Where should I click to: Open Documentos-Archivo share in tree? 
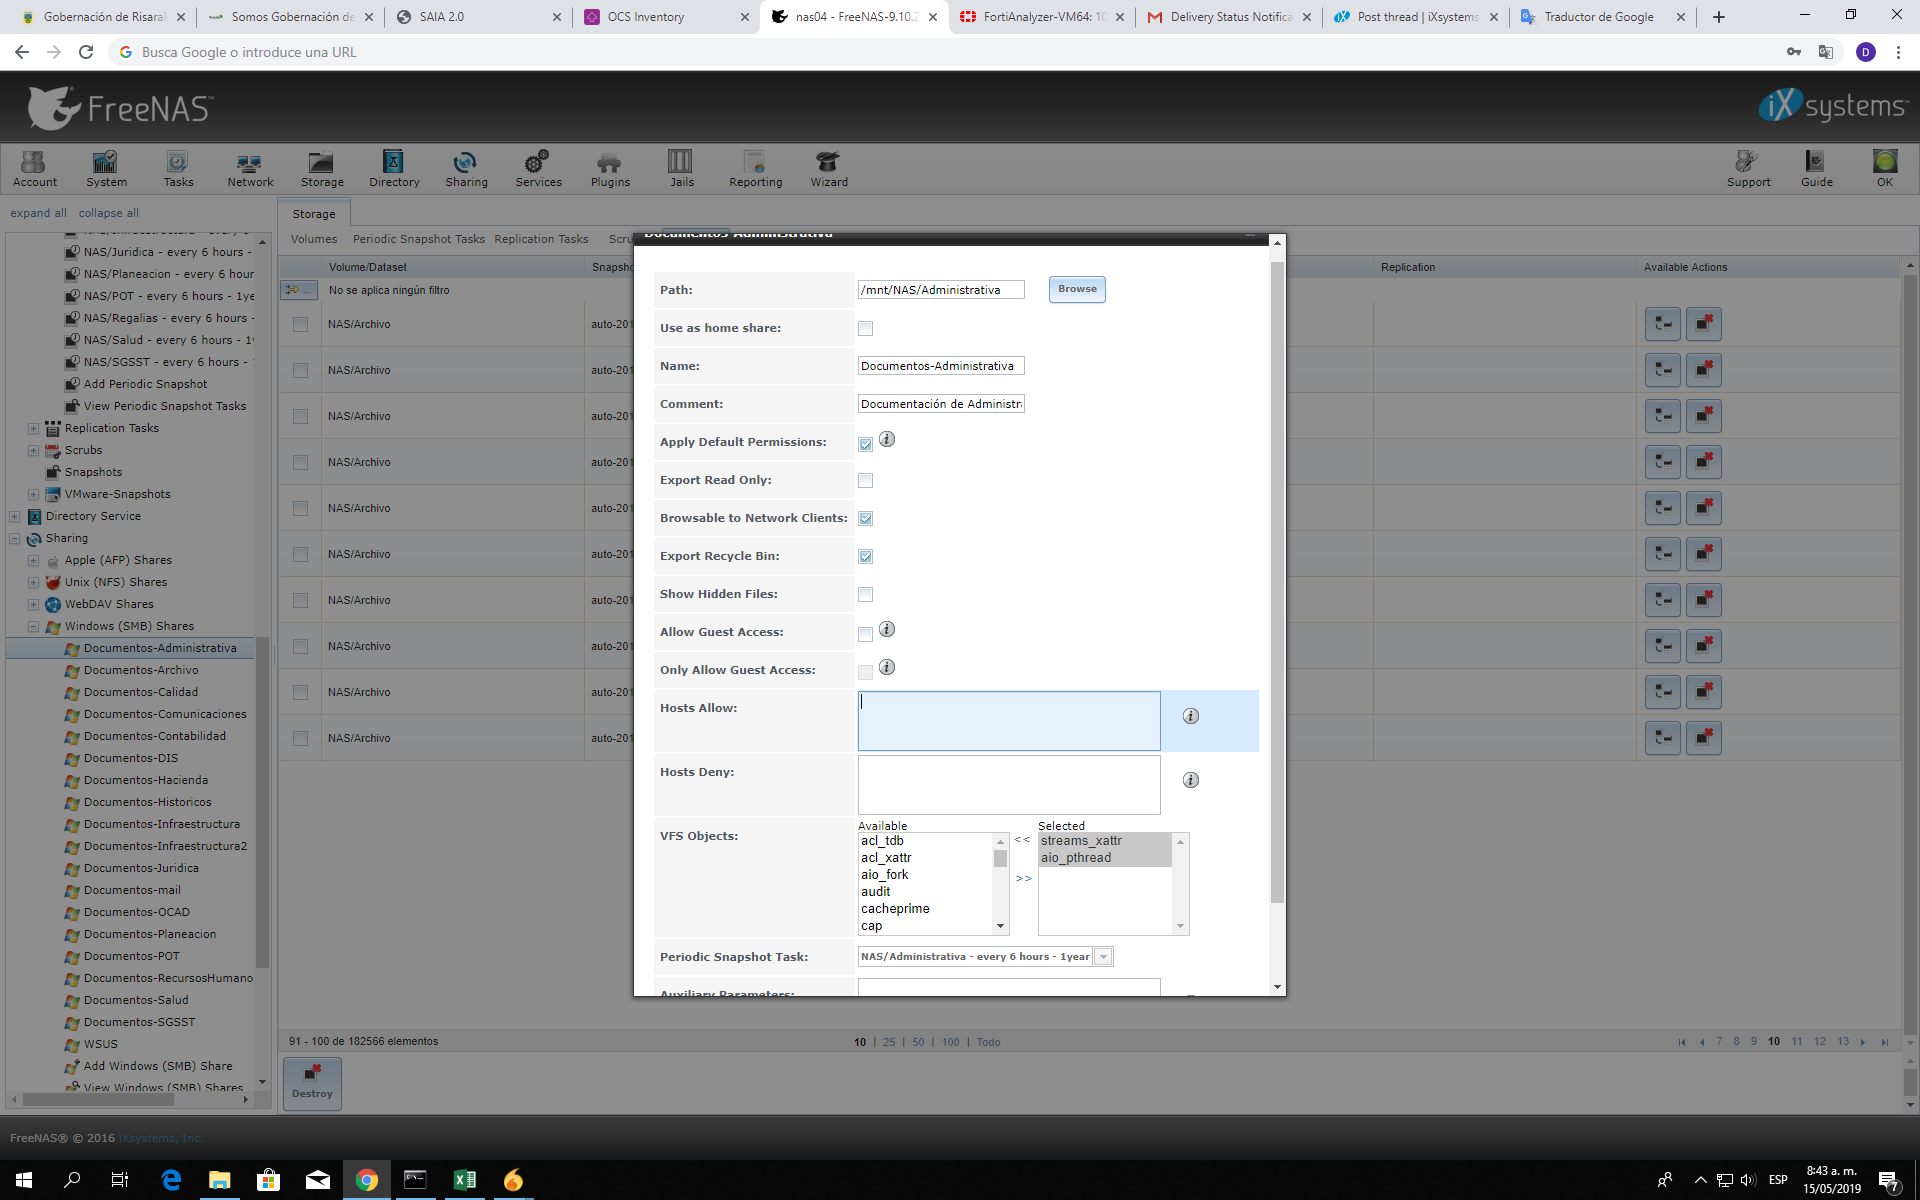coord(141,670)
